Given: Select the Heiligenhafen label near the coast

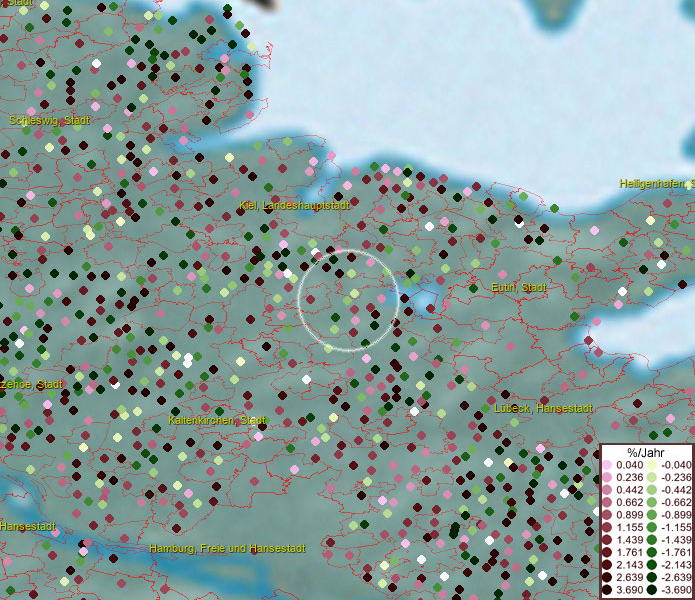Looking at the screenshot, I should click(x=657, y=183).
